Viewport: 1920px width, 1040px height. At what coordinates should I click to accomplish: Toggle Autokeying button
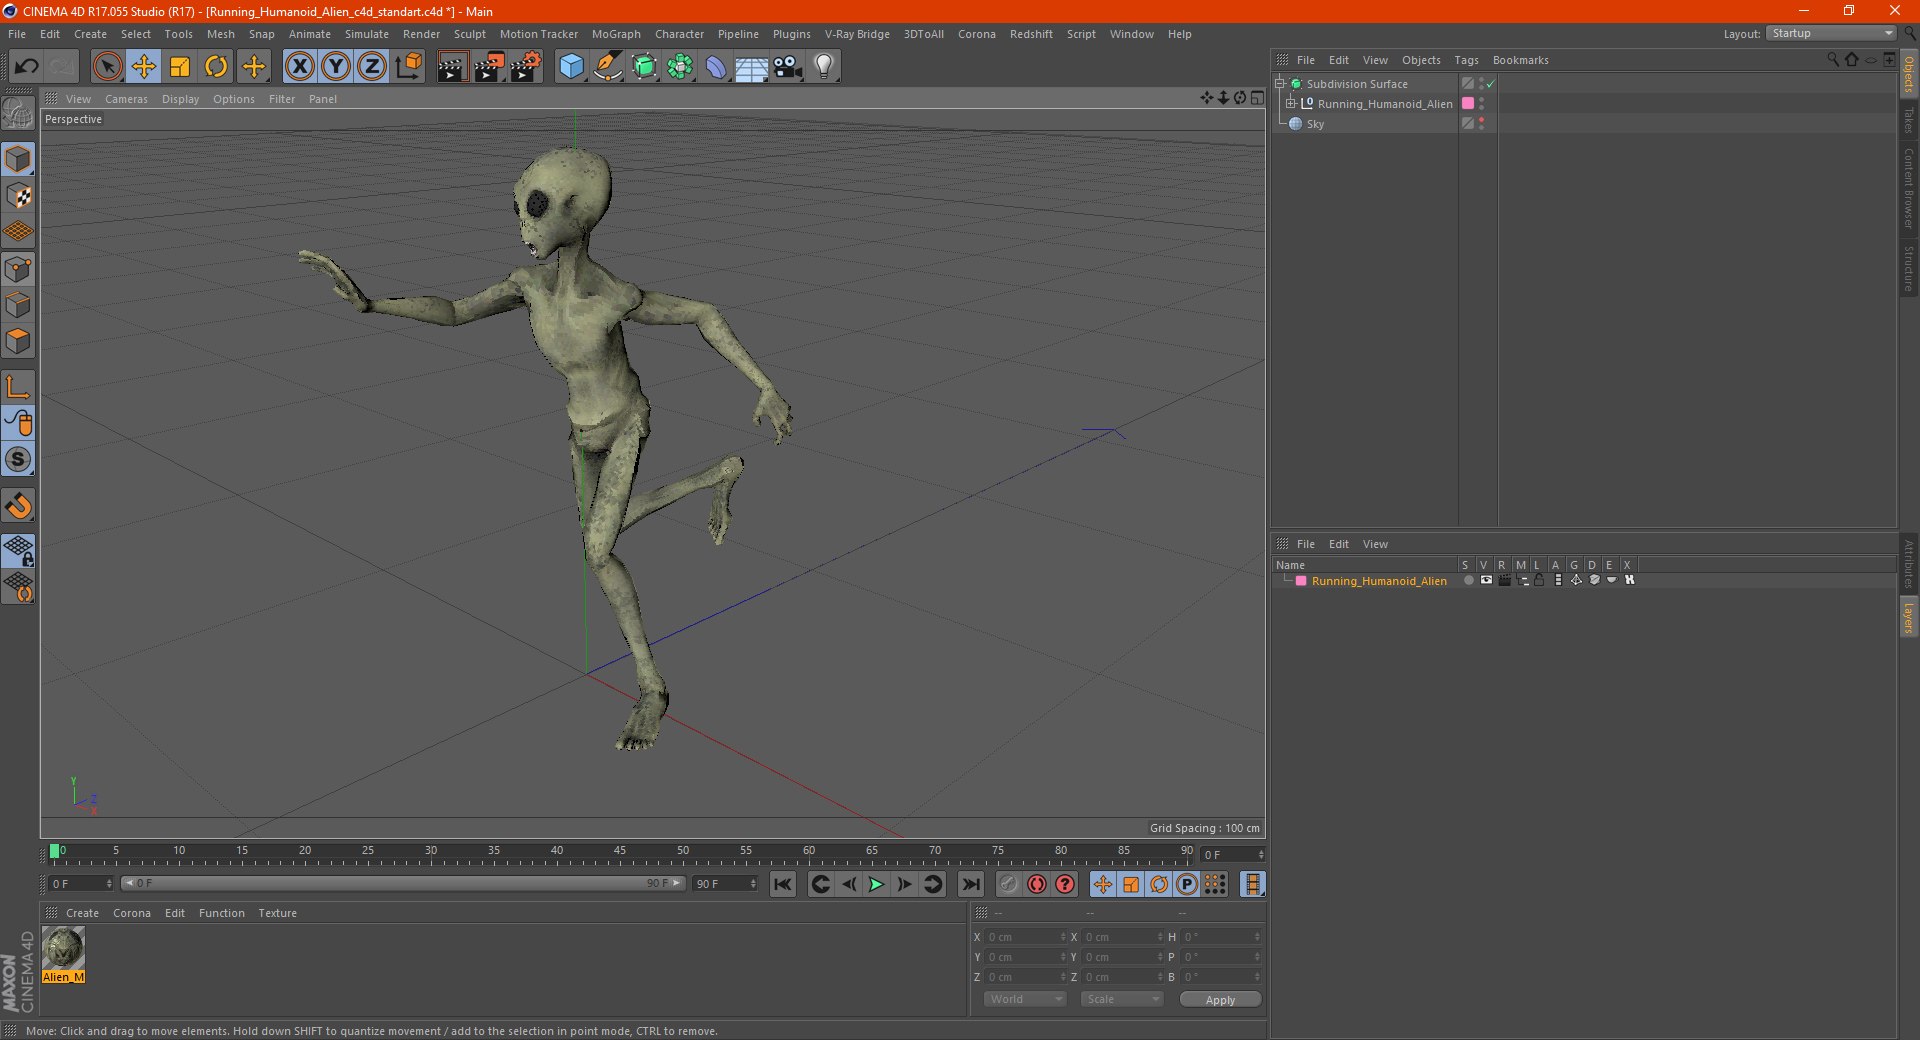click(1037, 884)
